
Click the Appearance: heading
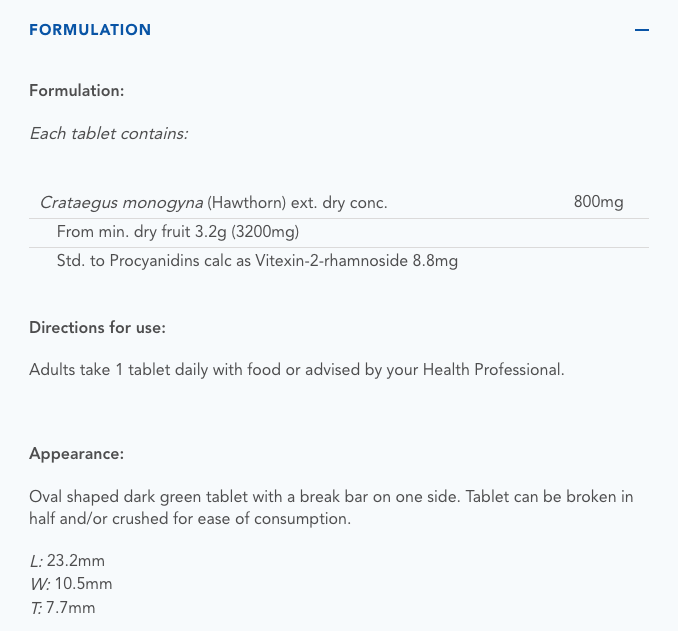[76, 454]
